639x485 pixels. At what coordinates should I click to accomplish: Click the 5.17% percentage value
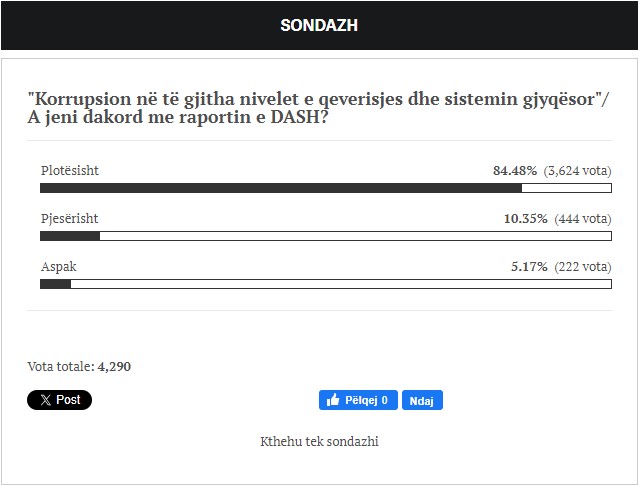point(529,267)
